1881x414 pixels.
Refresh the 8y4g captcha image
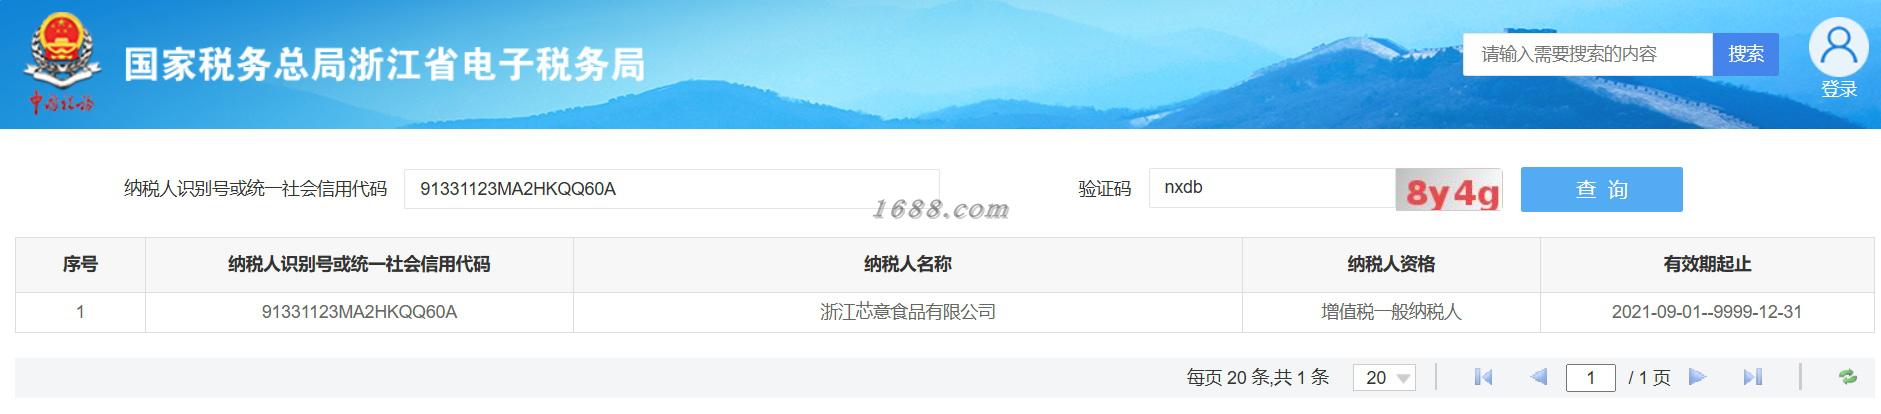(1449, 190)
